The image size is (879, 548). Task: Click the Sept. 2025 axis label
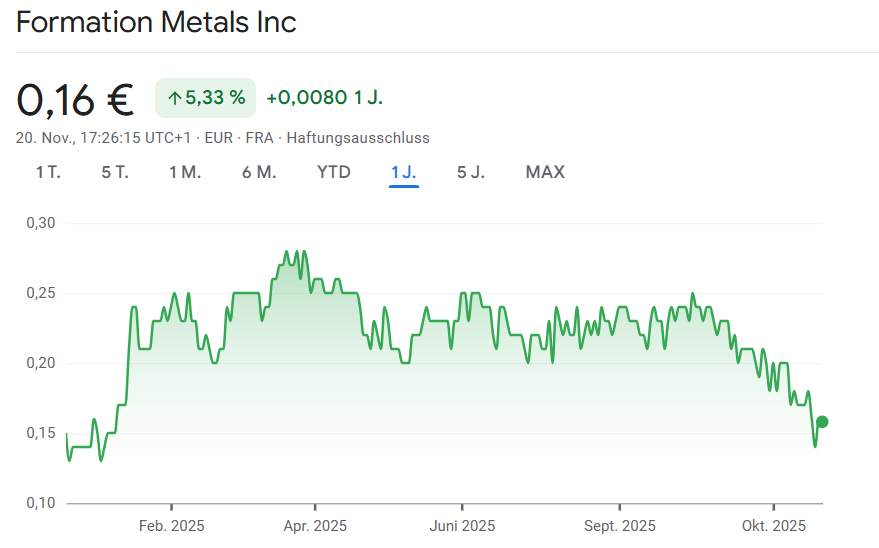[x=620, y=526]
